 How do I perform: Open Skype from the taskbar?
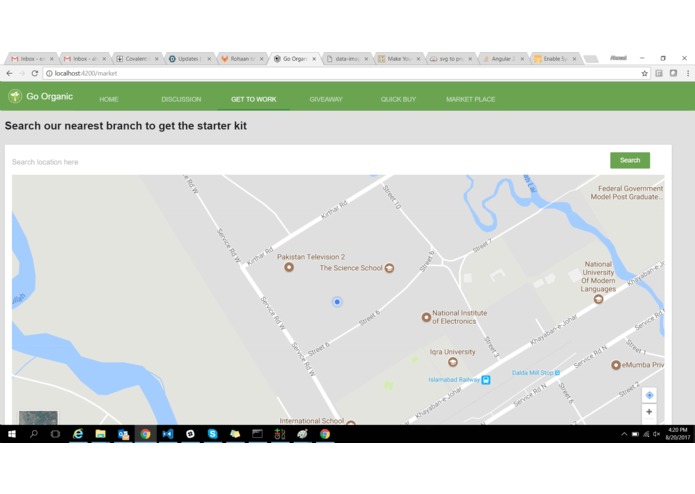pyautogui.click(x=213, y=434)
